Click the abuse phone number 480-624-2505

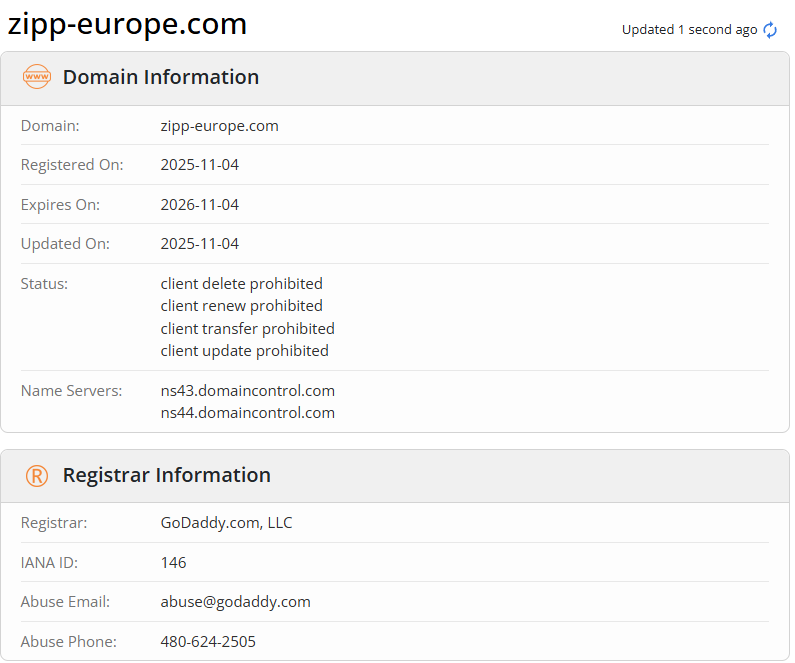[x=208, y=642]
